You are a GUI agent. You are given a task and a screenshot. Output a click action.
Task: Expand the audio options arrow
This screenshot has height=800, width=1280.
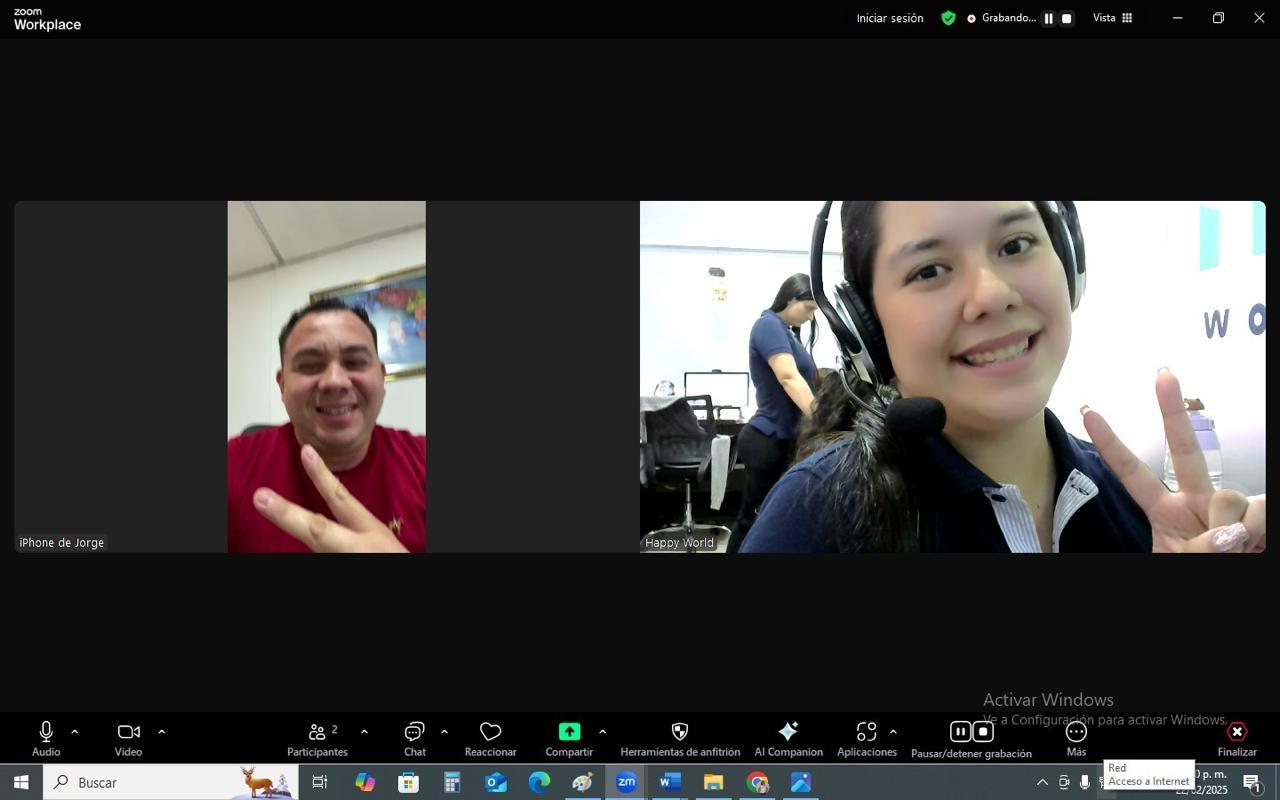tap(74, 732)
